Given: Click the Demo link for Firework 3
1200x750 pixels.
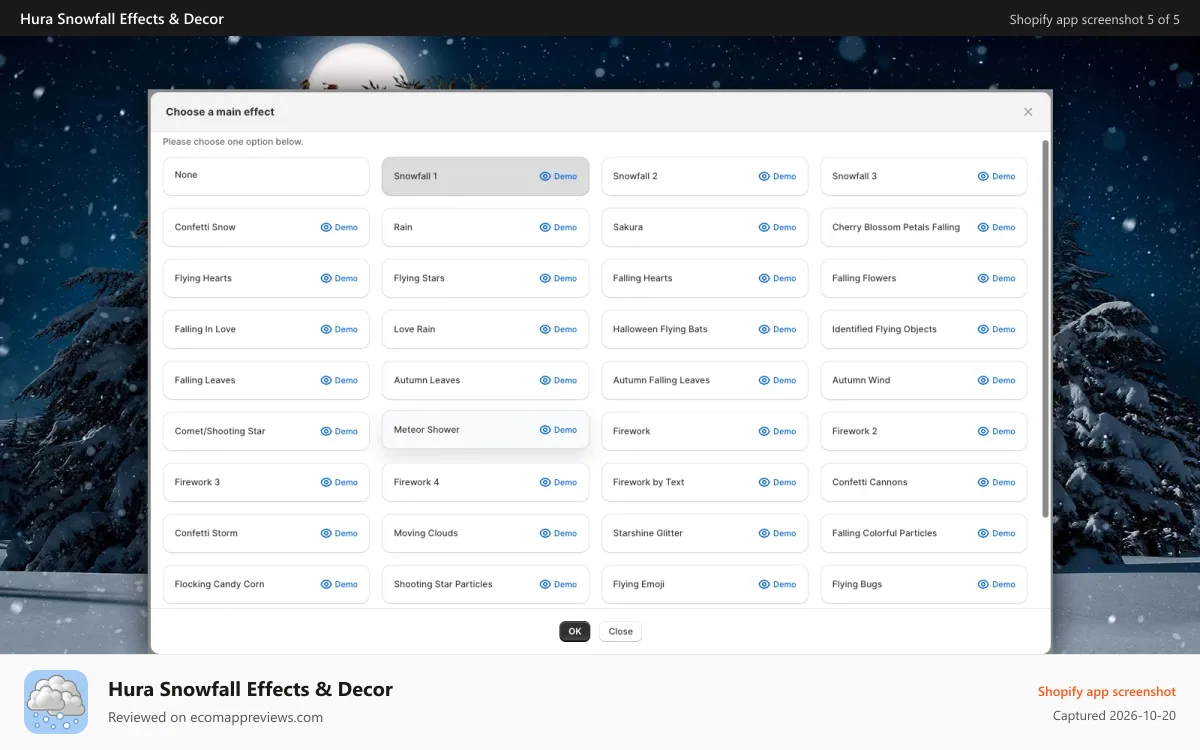Looking at the screenshot, I should click(339, 482).
